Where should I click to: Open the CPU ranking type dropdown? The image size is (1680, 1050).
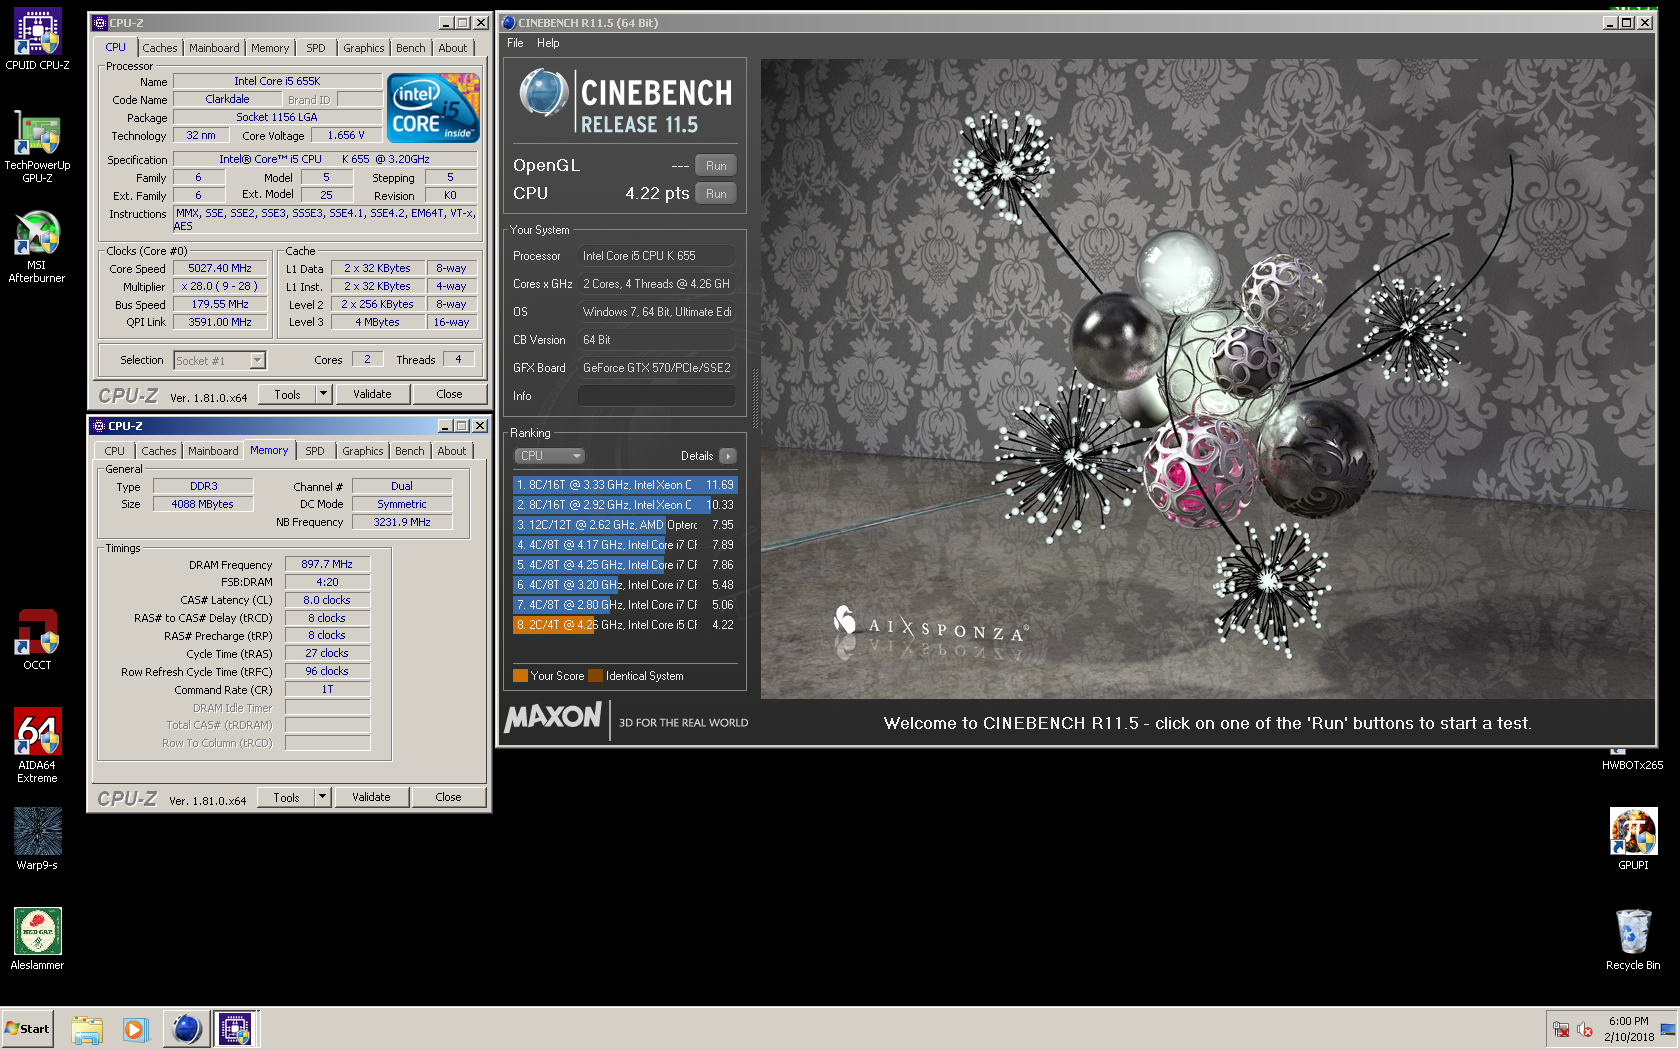[549, 456]
